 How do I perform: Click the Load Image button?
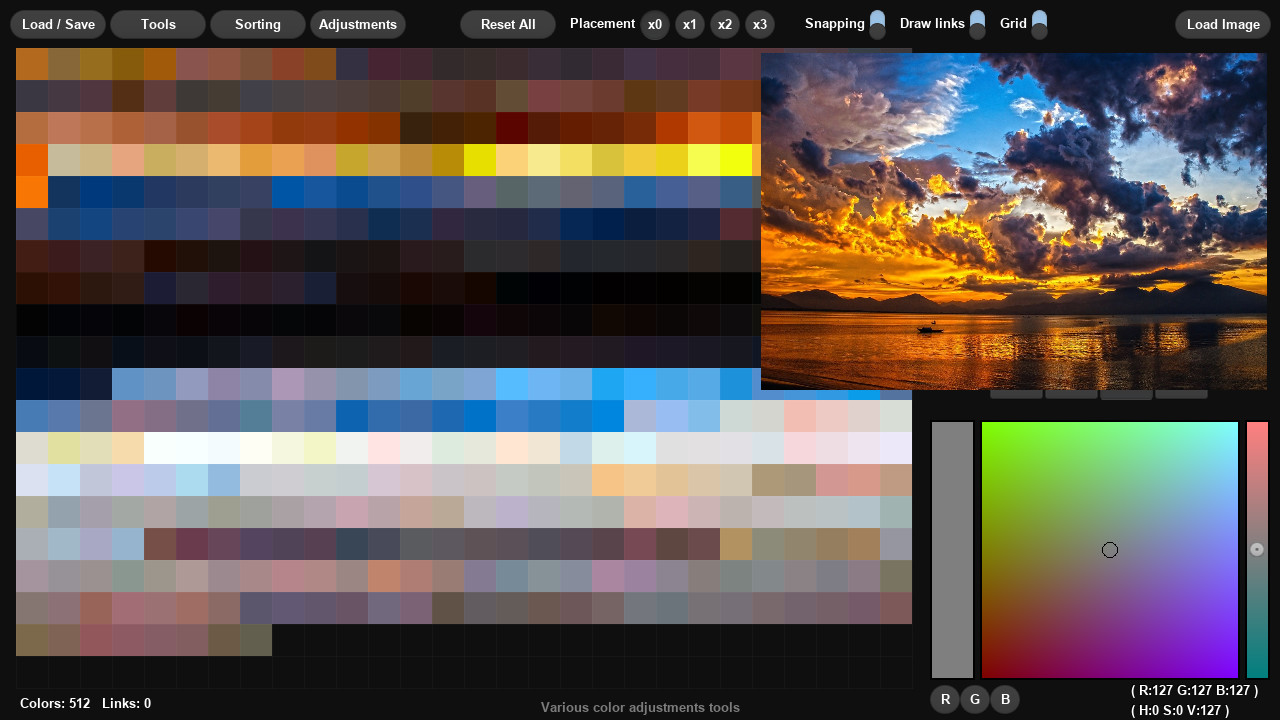pos(1222,24)
